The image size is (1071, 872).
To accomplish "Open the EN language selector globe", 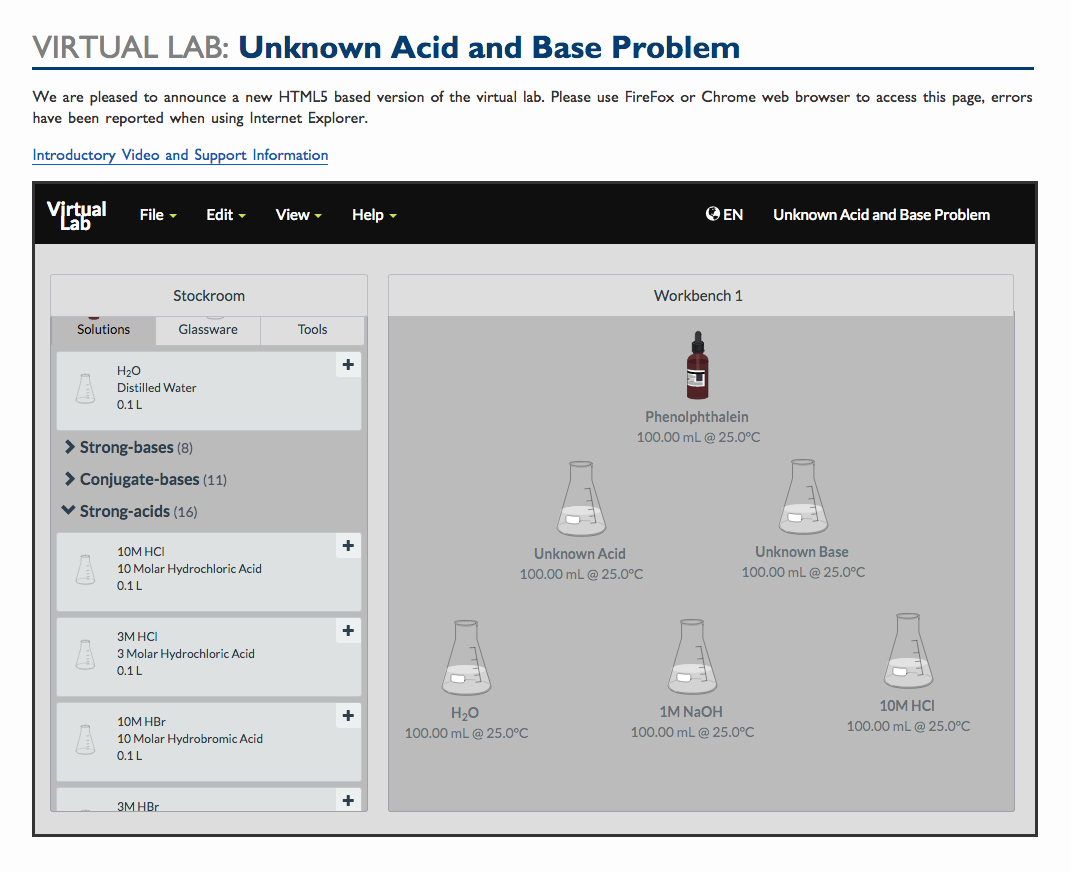I will click(723, 213).
